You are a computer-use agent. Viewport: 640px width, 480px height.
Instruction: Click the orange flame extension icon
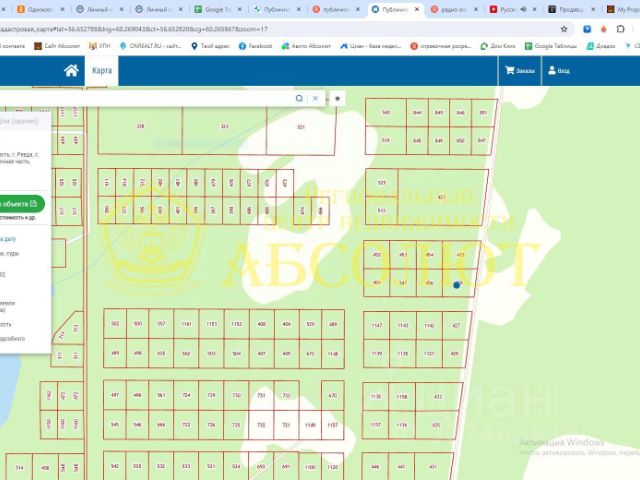coord(603,29)
